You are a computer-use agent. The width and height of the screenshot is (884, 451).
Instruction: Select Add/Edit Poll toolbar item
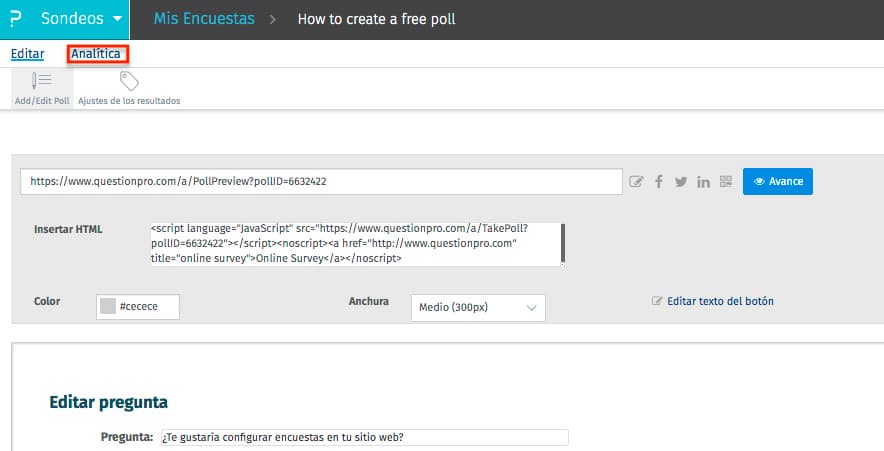pyautogui.click(x=42, y=89)
